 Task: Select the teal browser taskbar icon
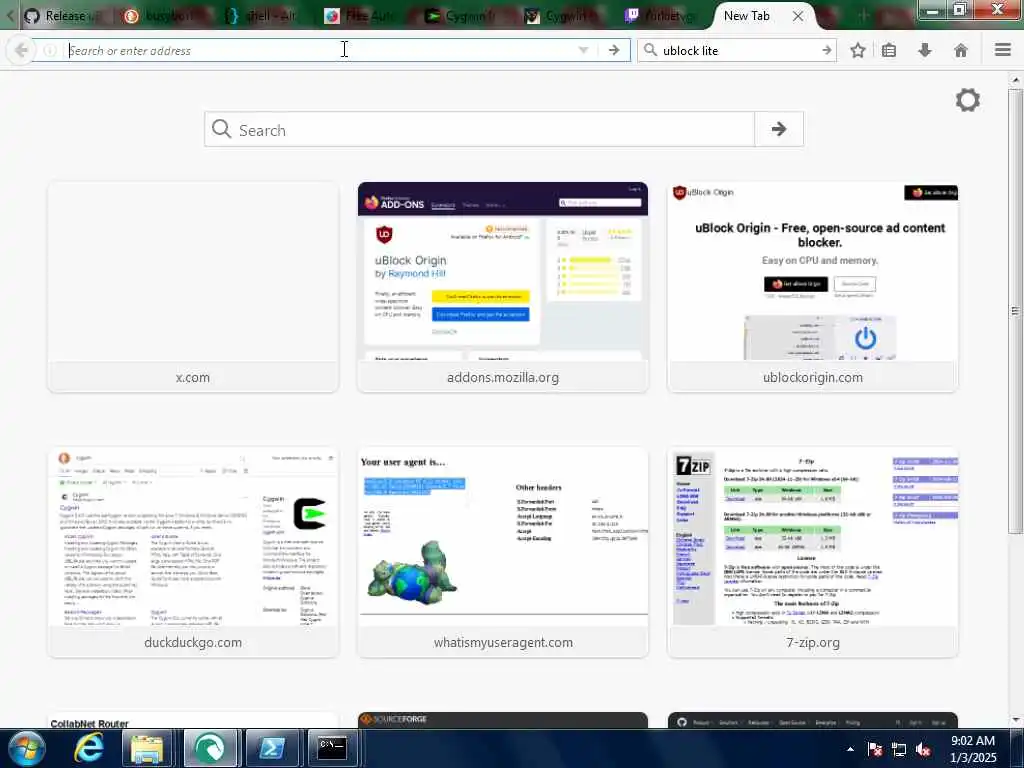pos(210,748)
